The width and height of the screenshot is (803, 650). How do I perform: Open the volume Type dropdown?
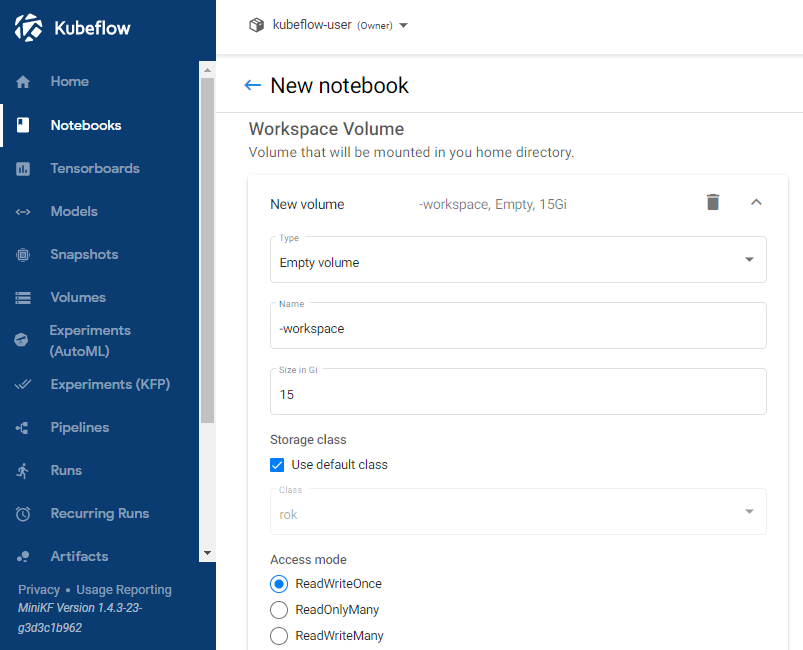point(518,260)
